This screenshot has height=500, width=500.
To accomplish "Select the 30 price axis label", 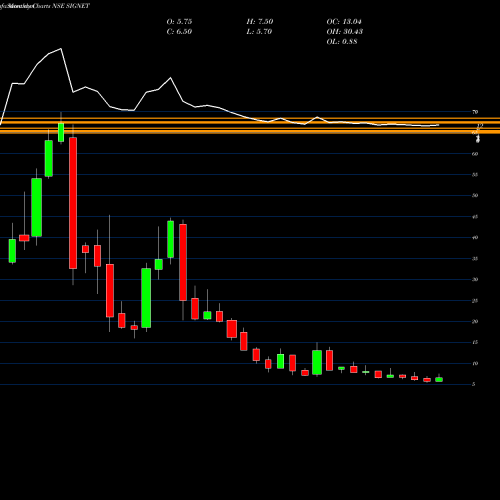I will [x=475, y=279].
